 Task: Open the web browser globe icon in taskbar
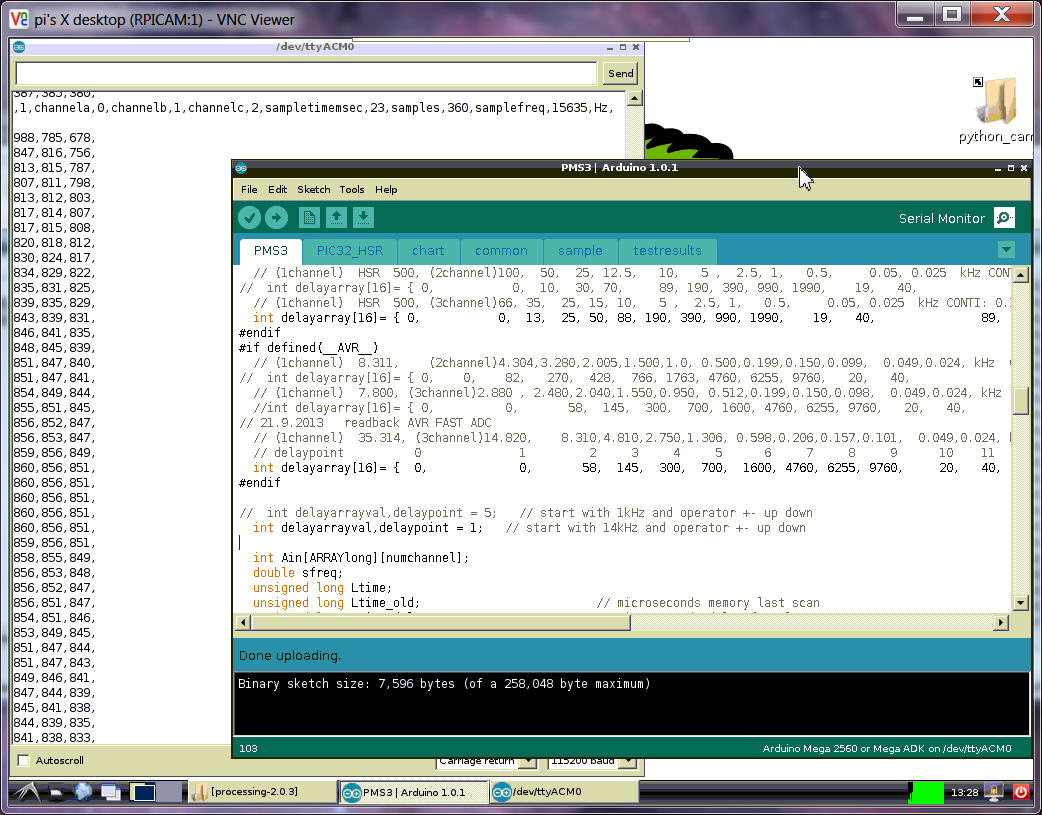82,792
